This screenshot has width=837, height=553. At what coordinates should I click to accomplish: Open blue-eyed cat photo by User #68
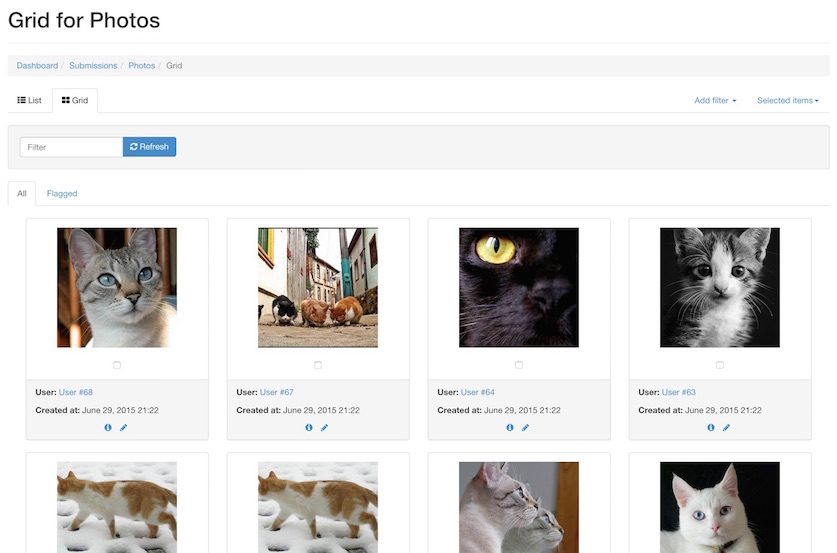[117, 288]
